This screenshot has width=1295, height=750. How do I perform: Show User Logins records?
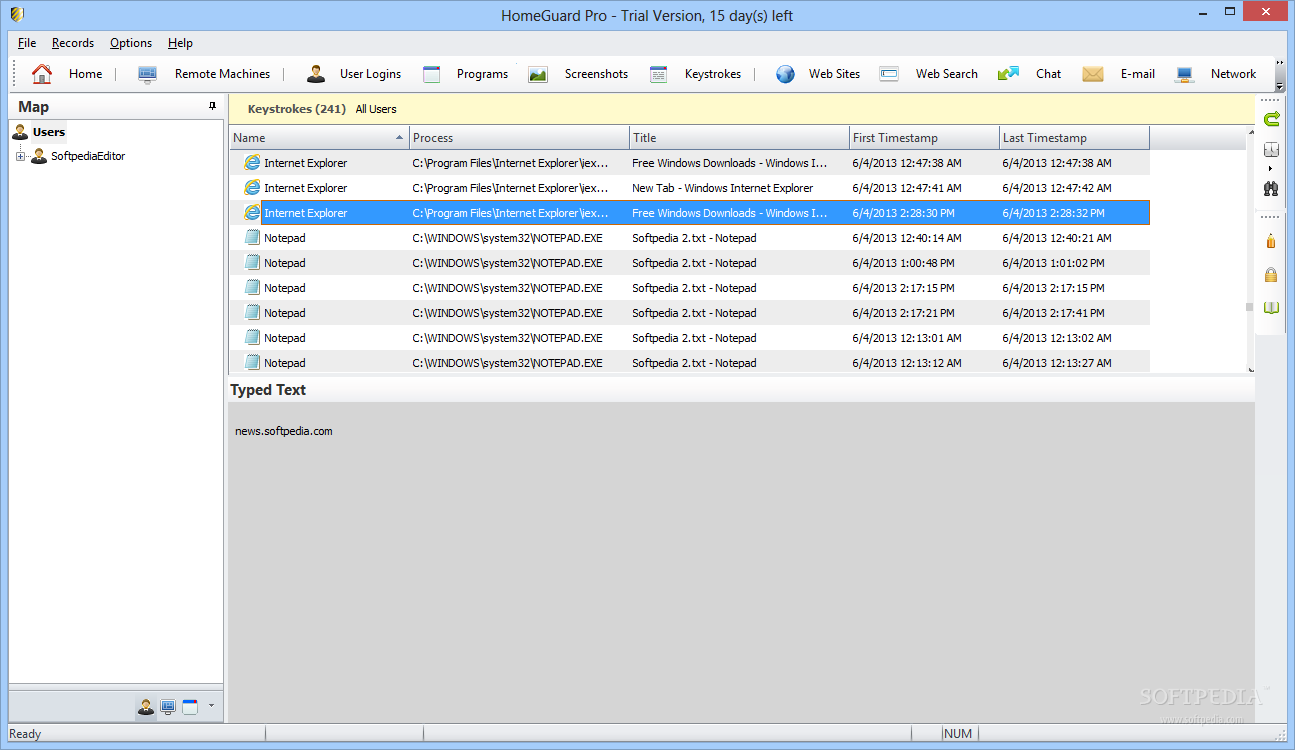353,74
